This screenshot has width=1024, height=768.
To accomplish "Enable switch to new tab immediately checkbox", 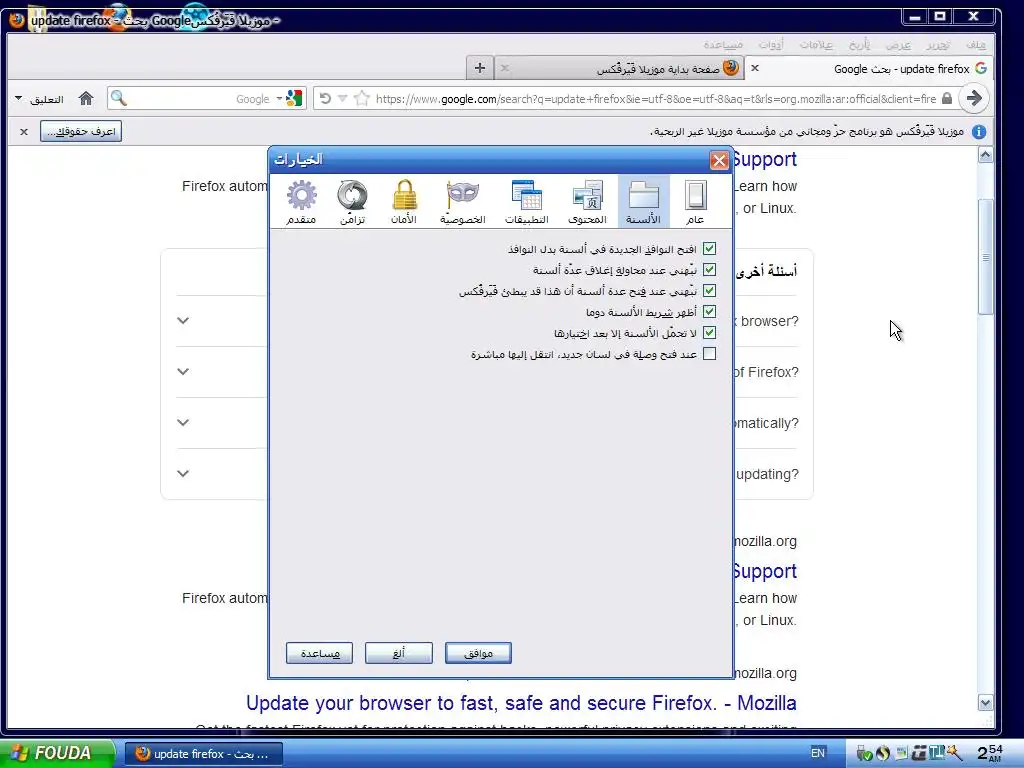I will (710, 353).
